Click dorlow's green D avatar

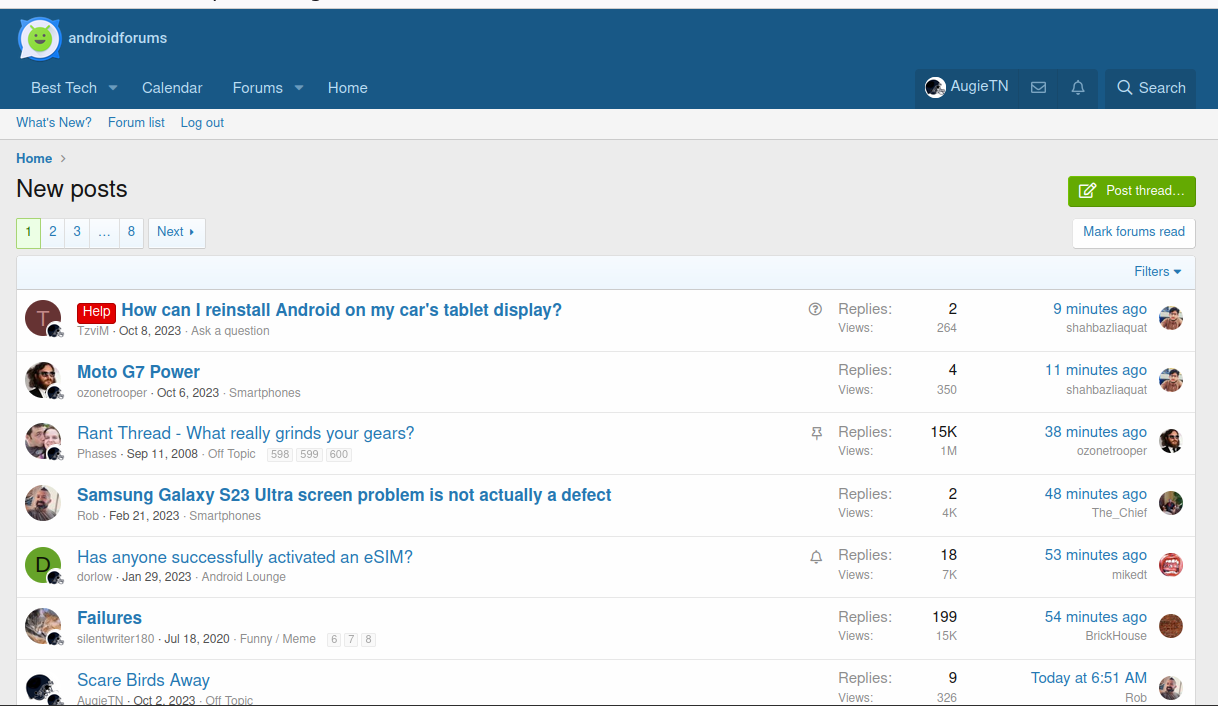coord(43,565)
